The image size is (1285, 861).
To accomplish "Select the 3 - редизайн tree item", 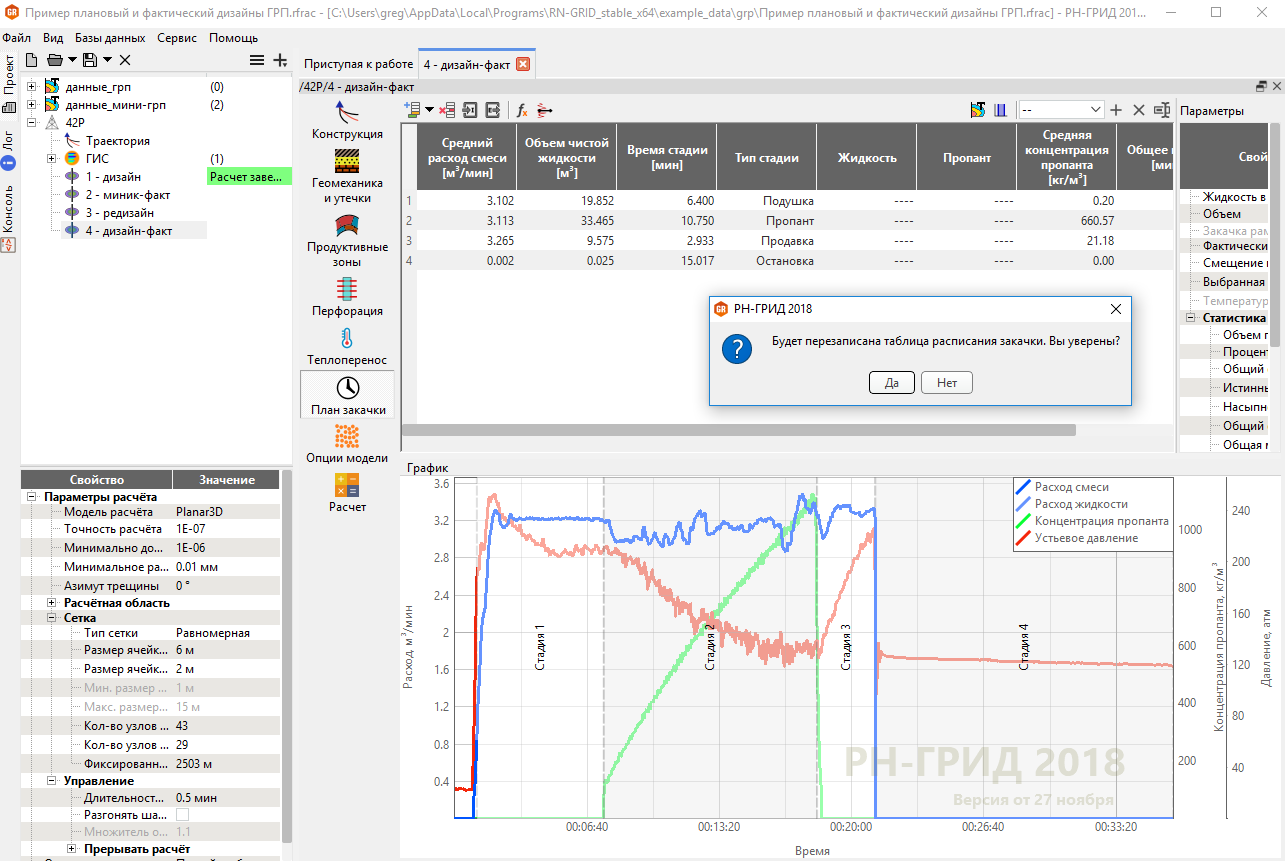I will tap(120, 213).
